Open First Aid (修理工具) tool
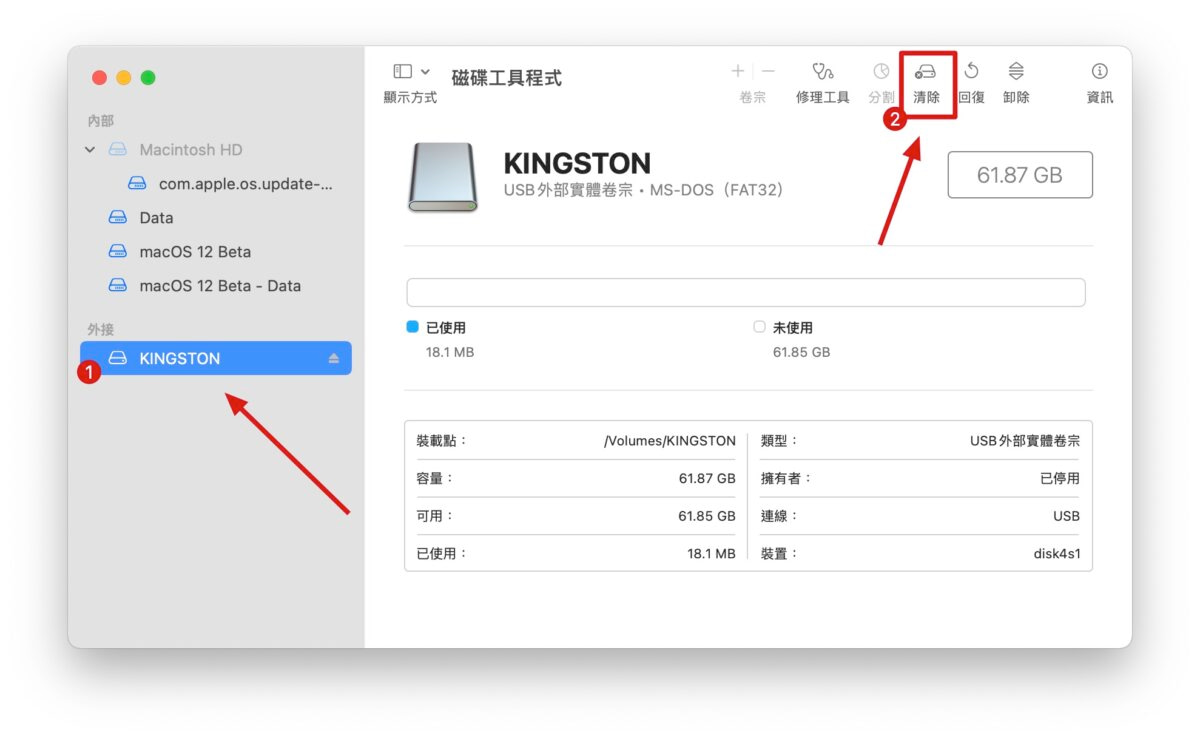 pyautogui.click(x=822, y=72)
